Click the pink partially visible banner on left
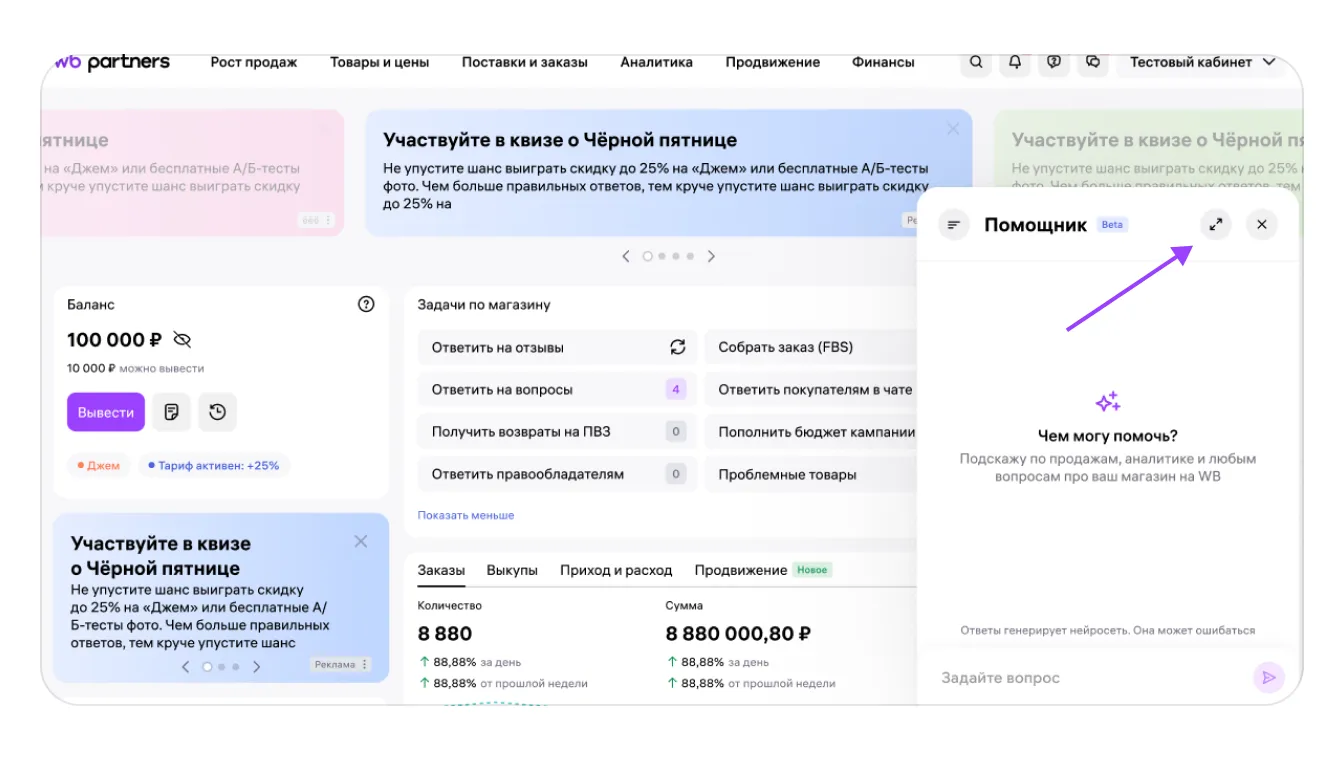This screenshot has height=760, width=1344. [x=192, y=172]
